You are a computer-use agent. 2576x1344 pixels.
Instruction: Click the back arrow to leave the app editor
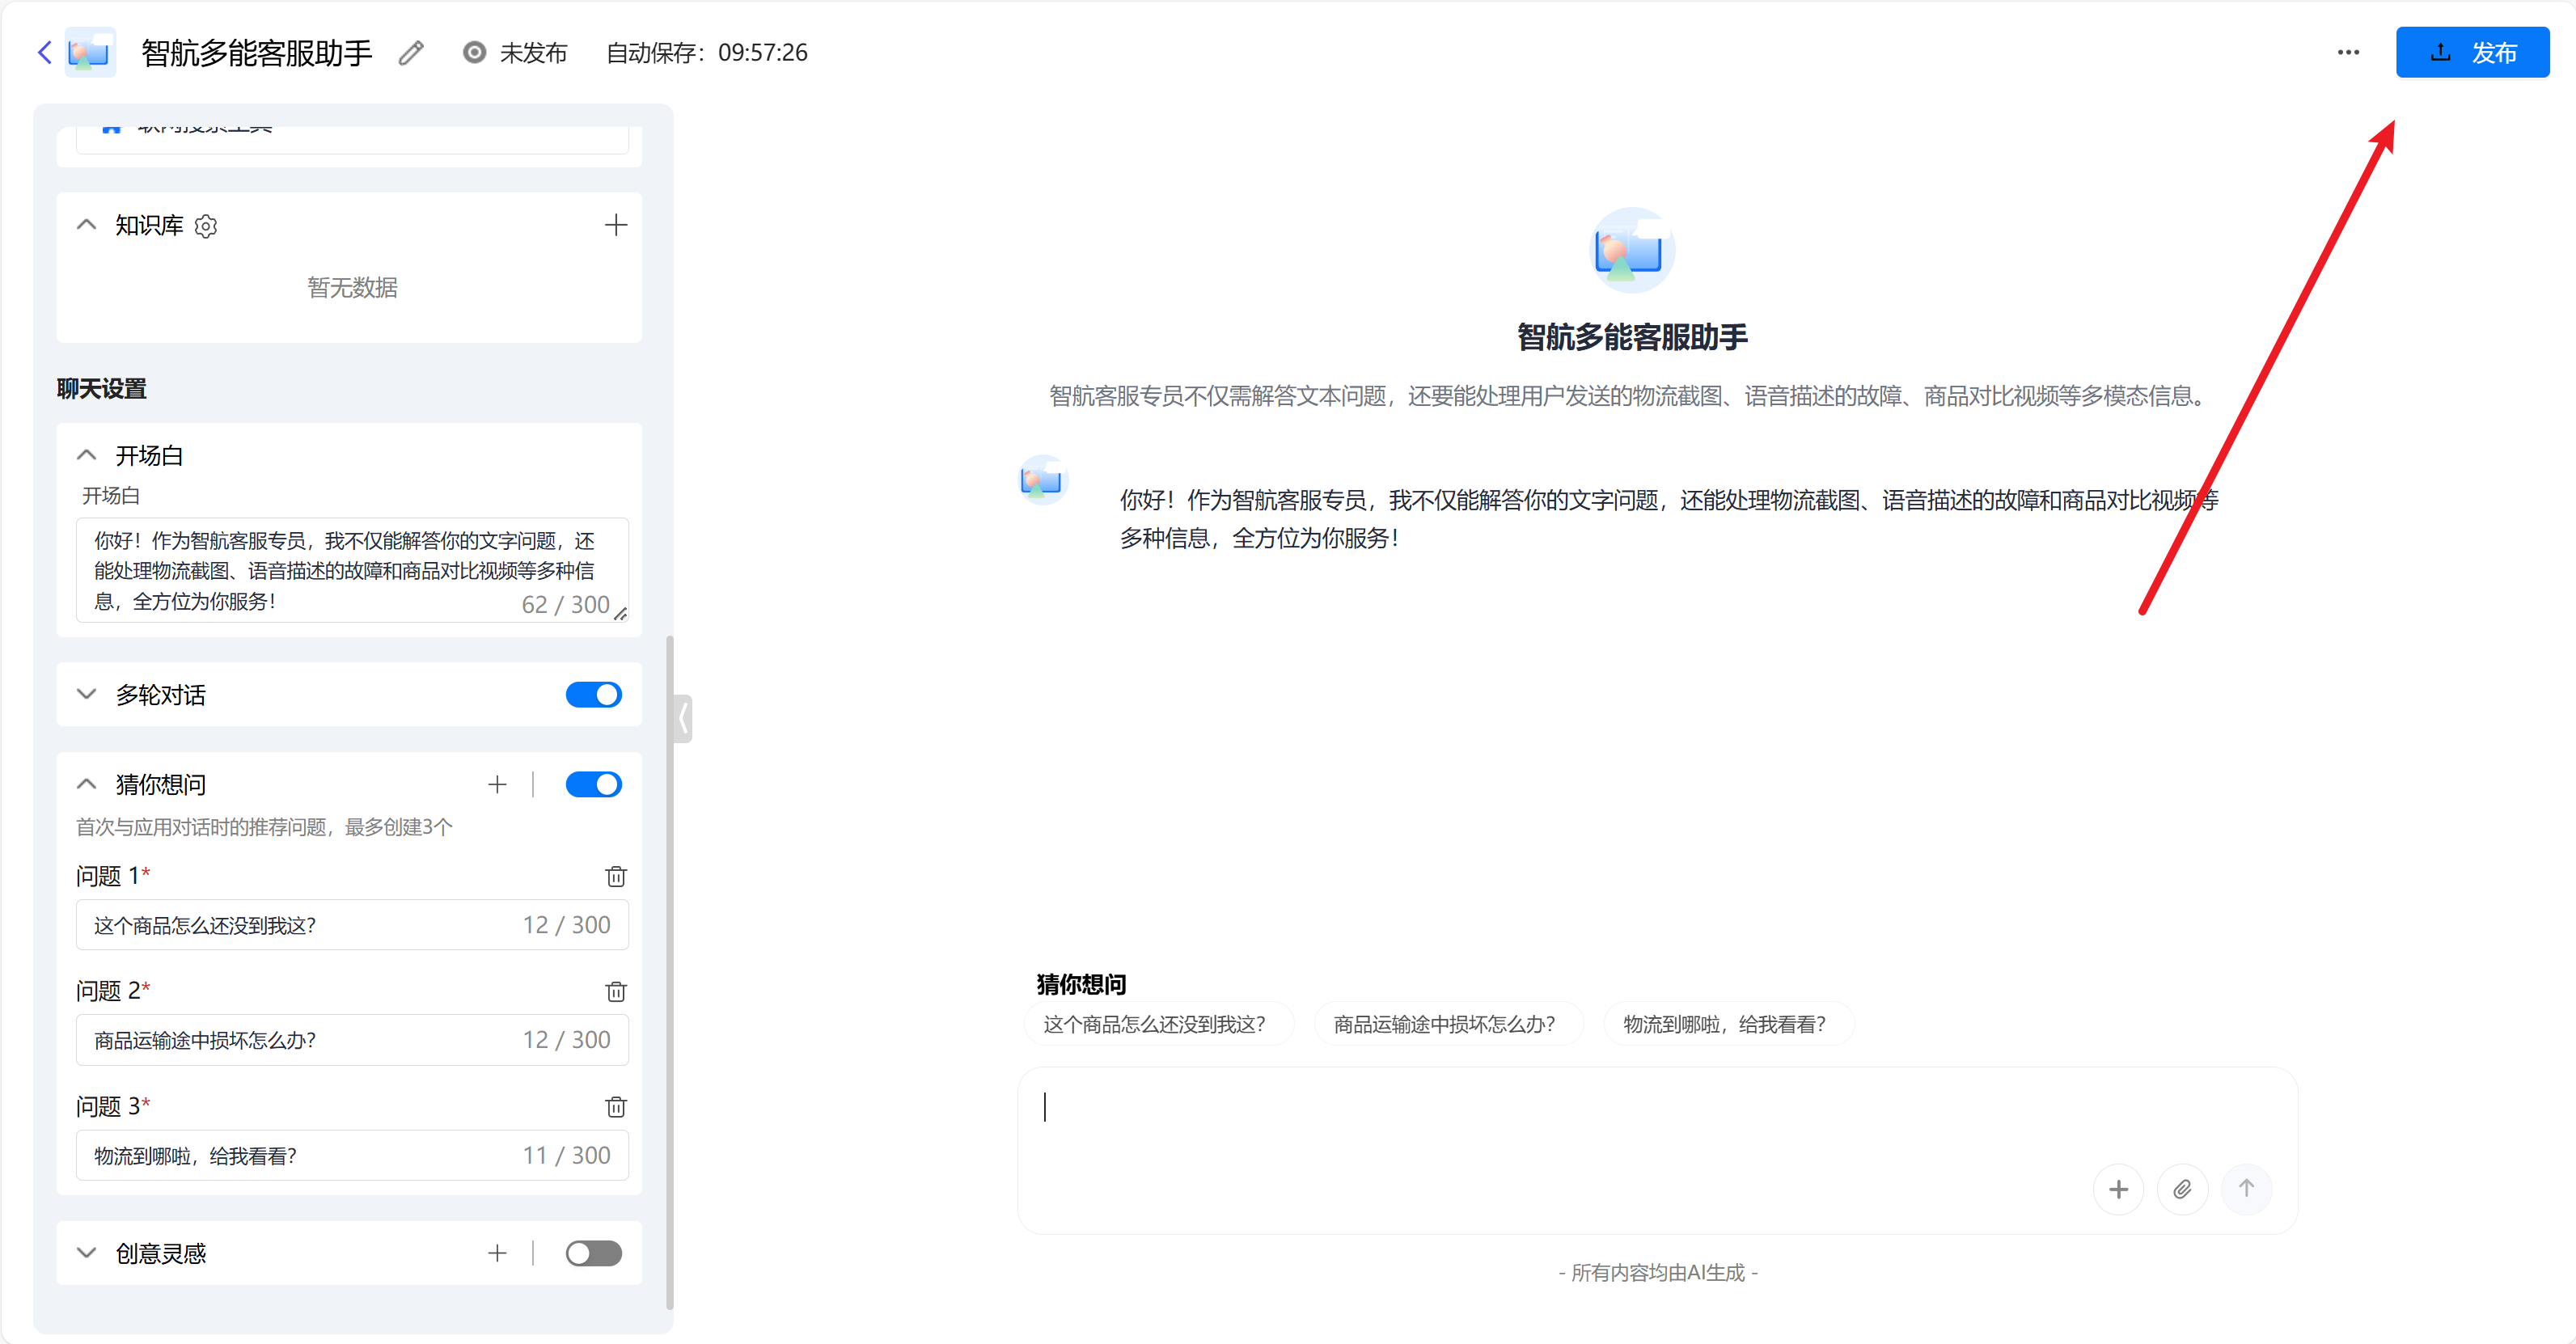click(44, 52)
